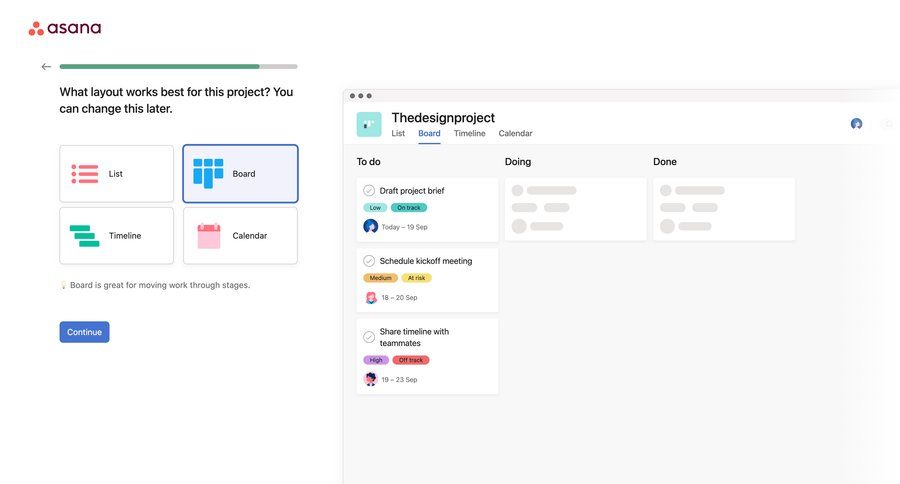Click the blue Board layout icon
The height and width of the screenshot is (484, 900).
[208, 173]
